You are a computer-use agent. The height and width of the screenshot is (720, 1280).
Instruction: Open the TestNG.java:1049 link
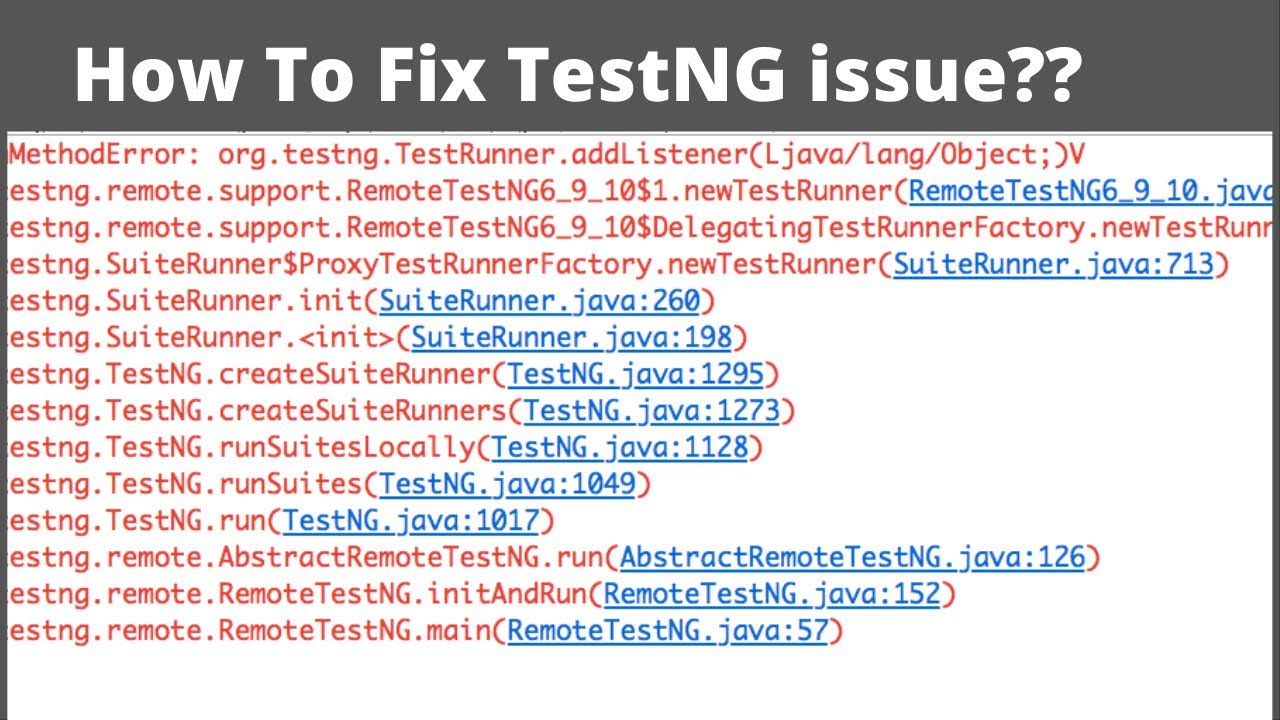[507, 485]
